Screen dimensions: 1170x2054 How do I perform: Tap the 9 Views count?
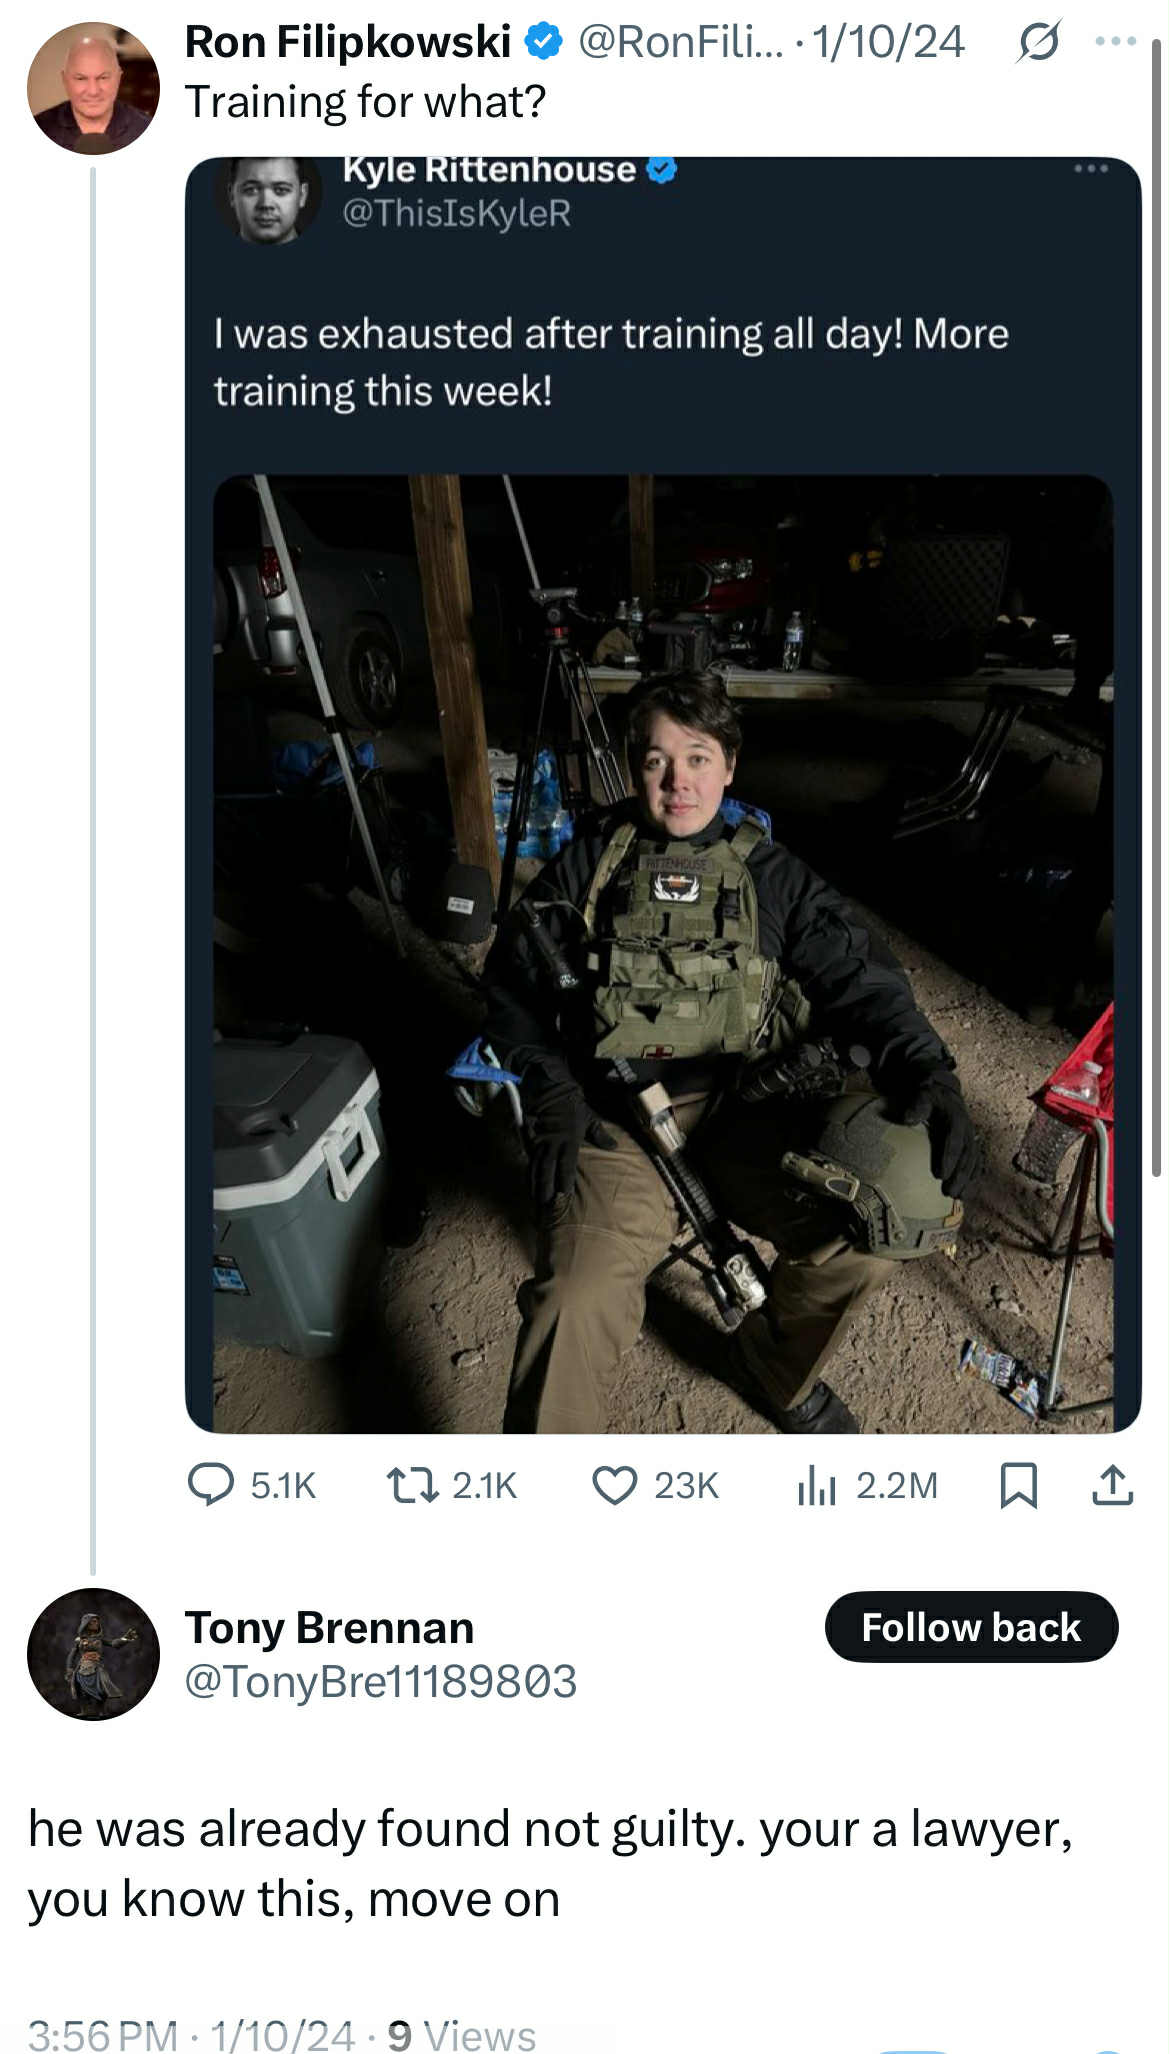tap(461, 2035)
